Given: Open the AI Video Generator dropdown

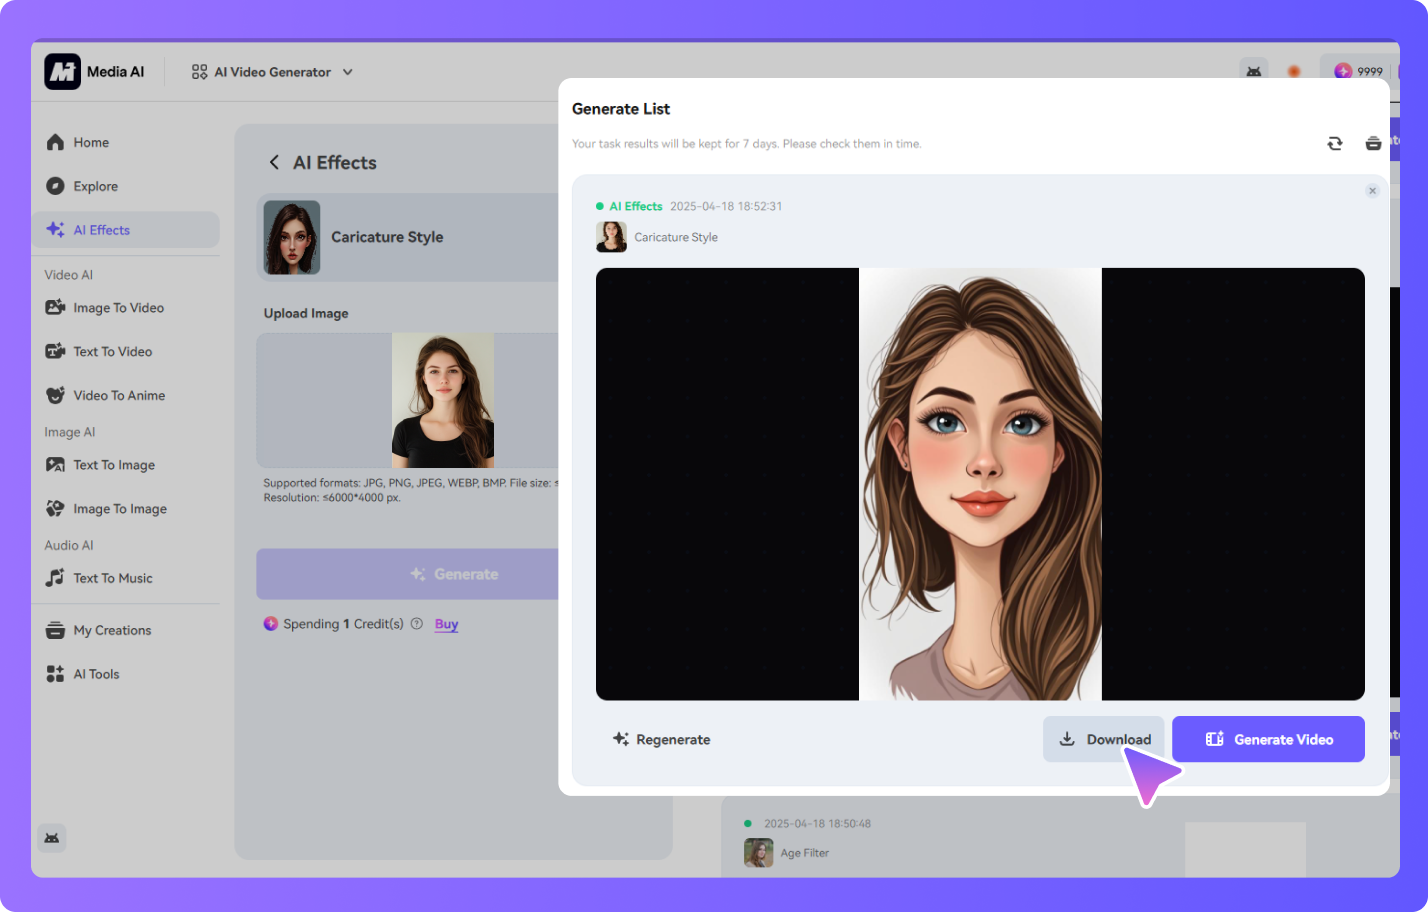Looking at the screenshot, I should click(272, 72).
